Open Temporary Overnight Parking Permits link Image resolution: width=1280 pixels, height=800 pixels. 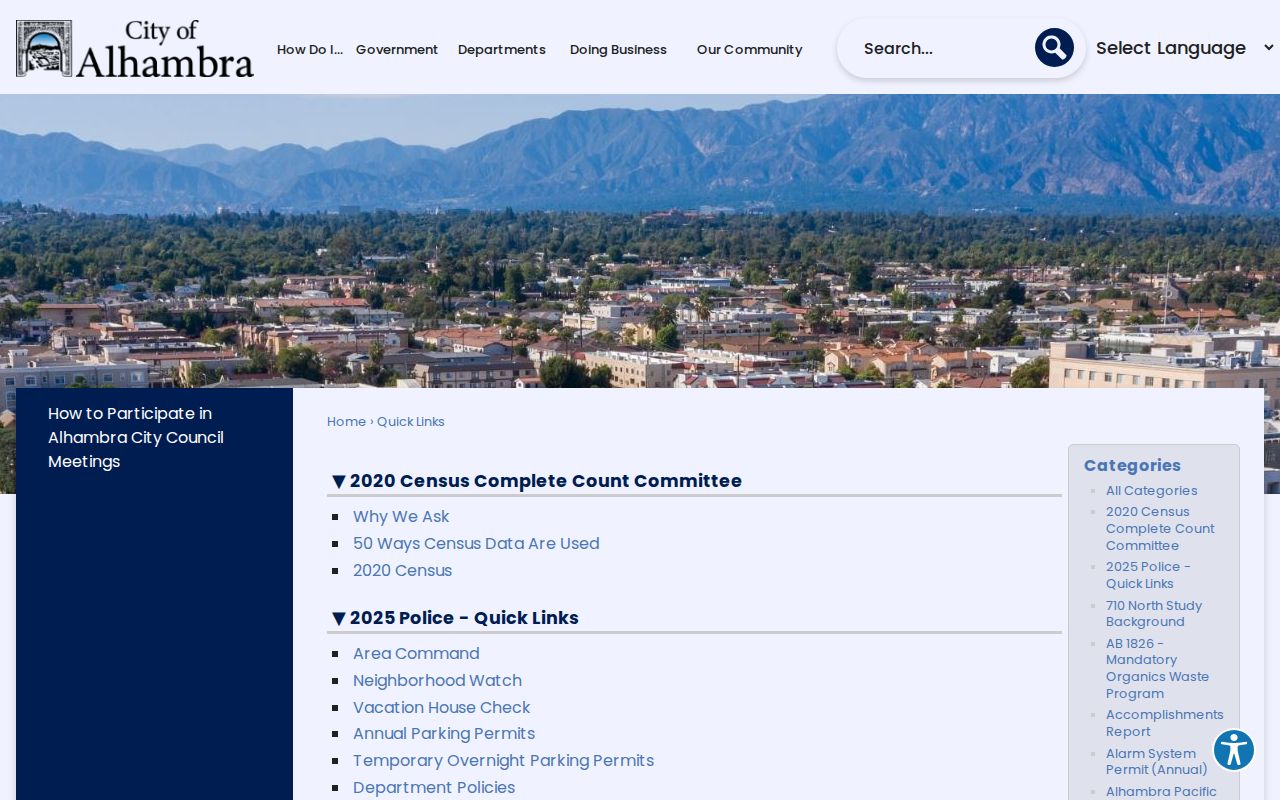point(503,761)
